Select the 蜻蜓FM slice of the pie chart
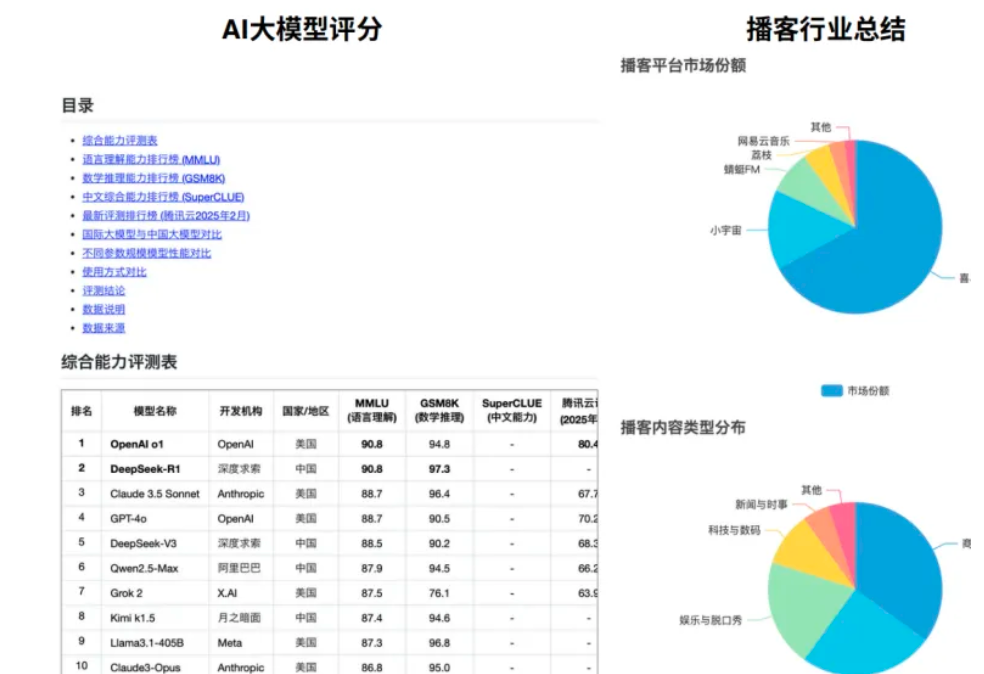 click(x=810, y=190)
